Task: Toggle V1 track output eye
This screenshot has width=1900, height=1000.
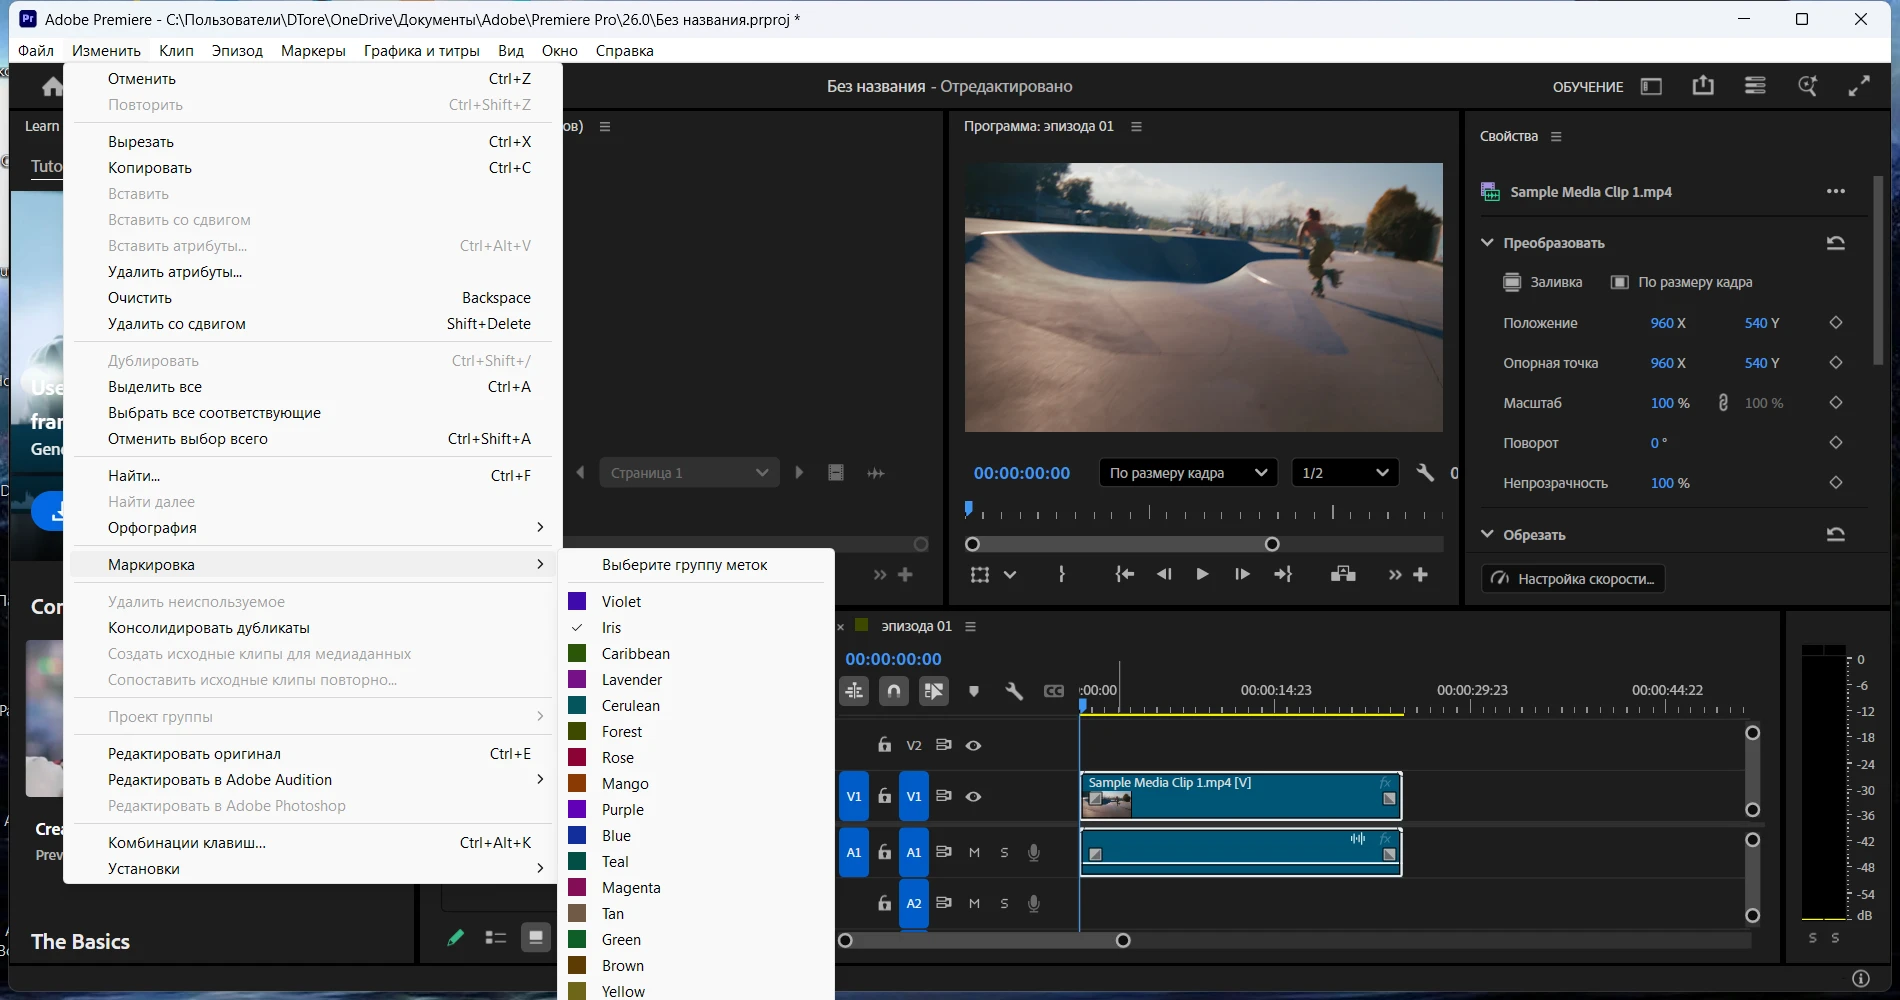Action: point(973,797)
